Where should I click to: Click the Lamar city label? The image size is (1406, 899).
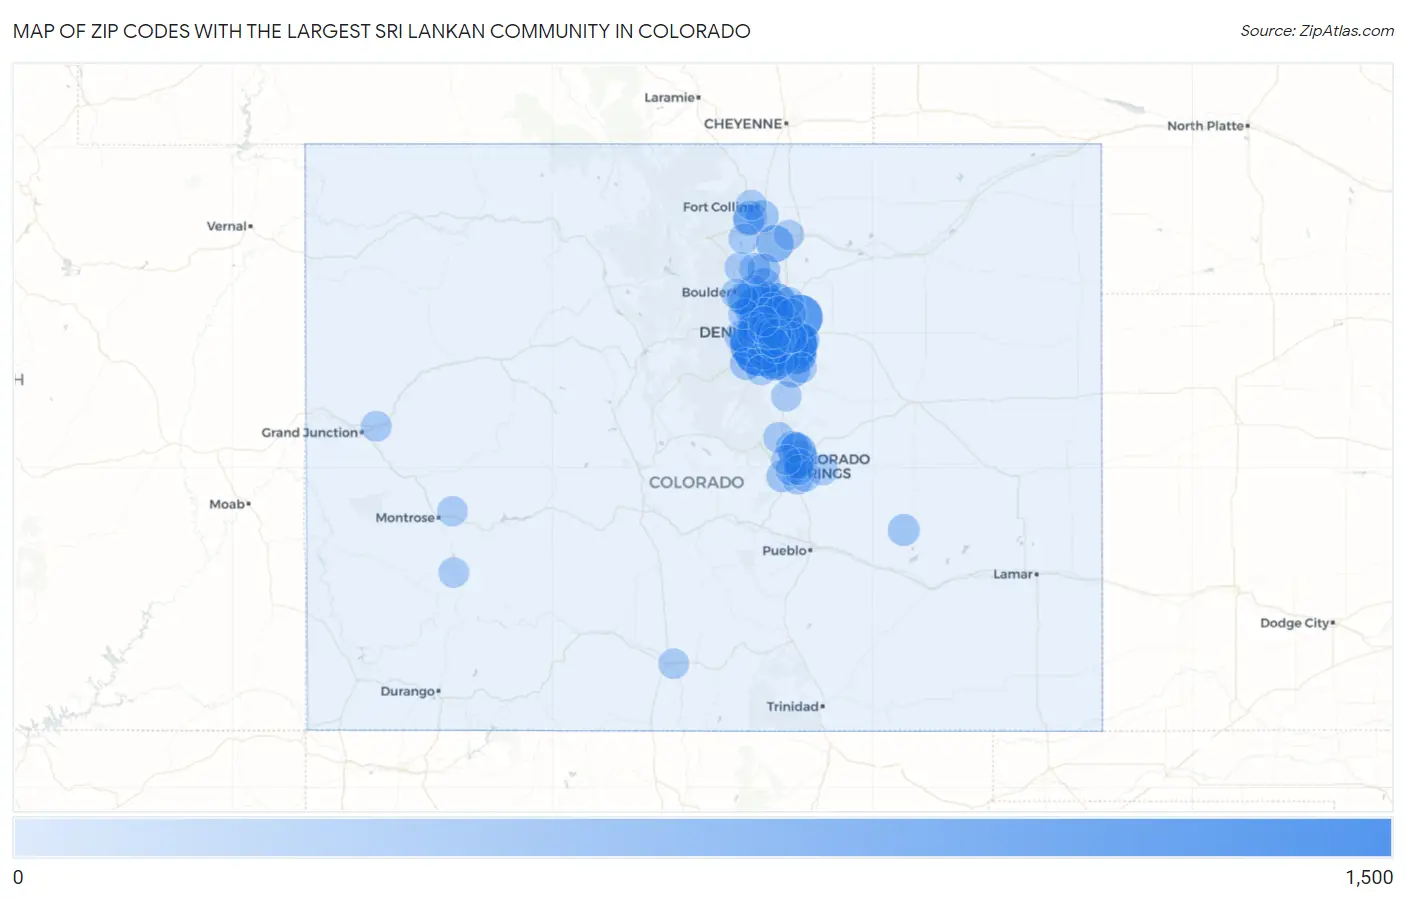click(1015, 574)
